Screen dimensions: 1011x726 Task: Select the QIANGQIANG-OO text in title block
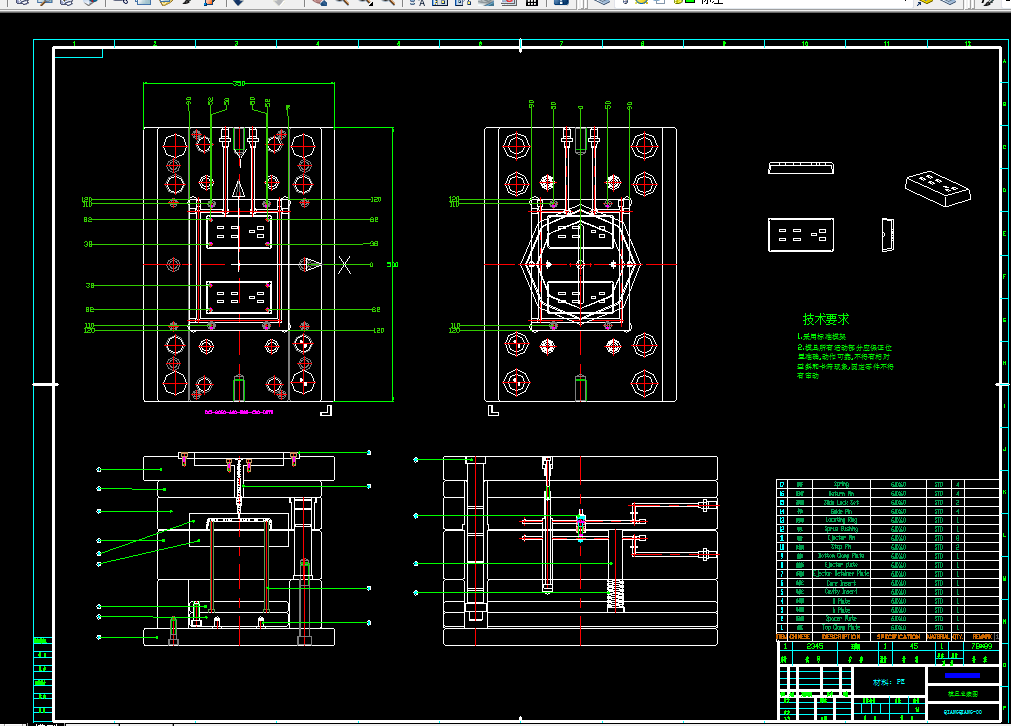point(963,712)
